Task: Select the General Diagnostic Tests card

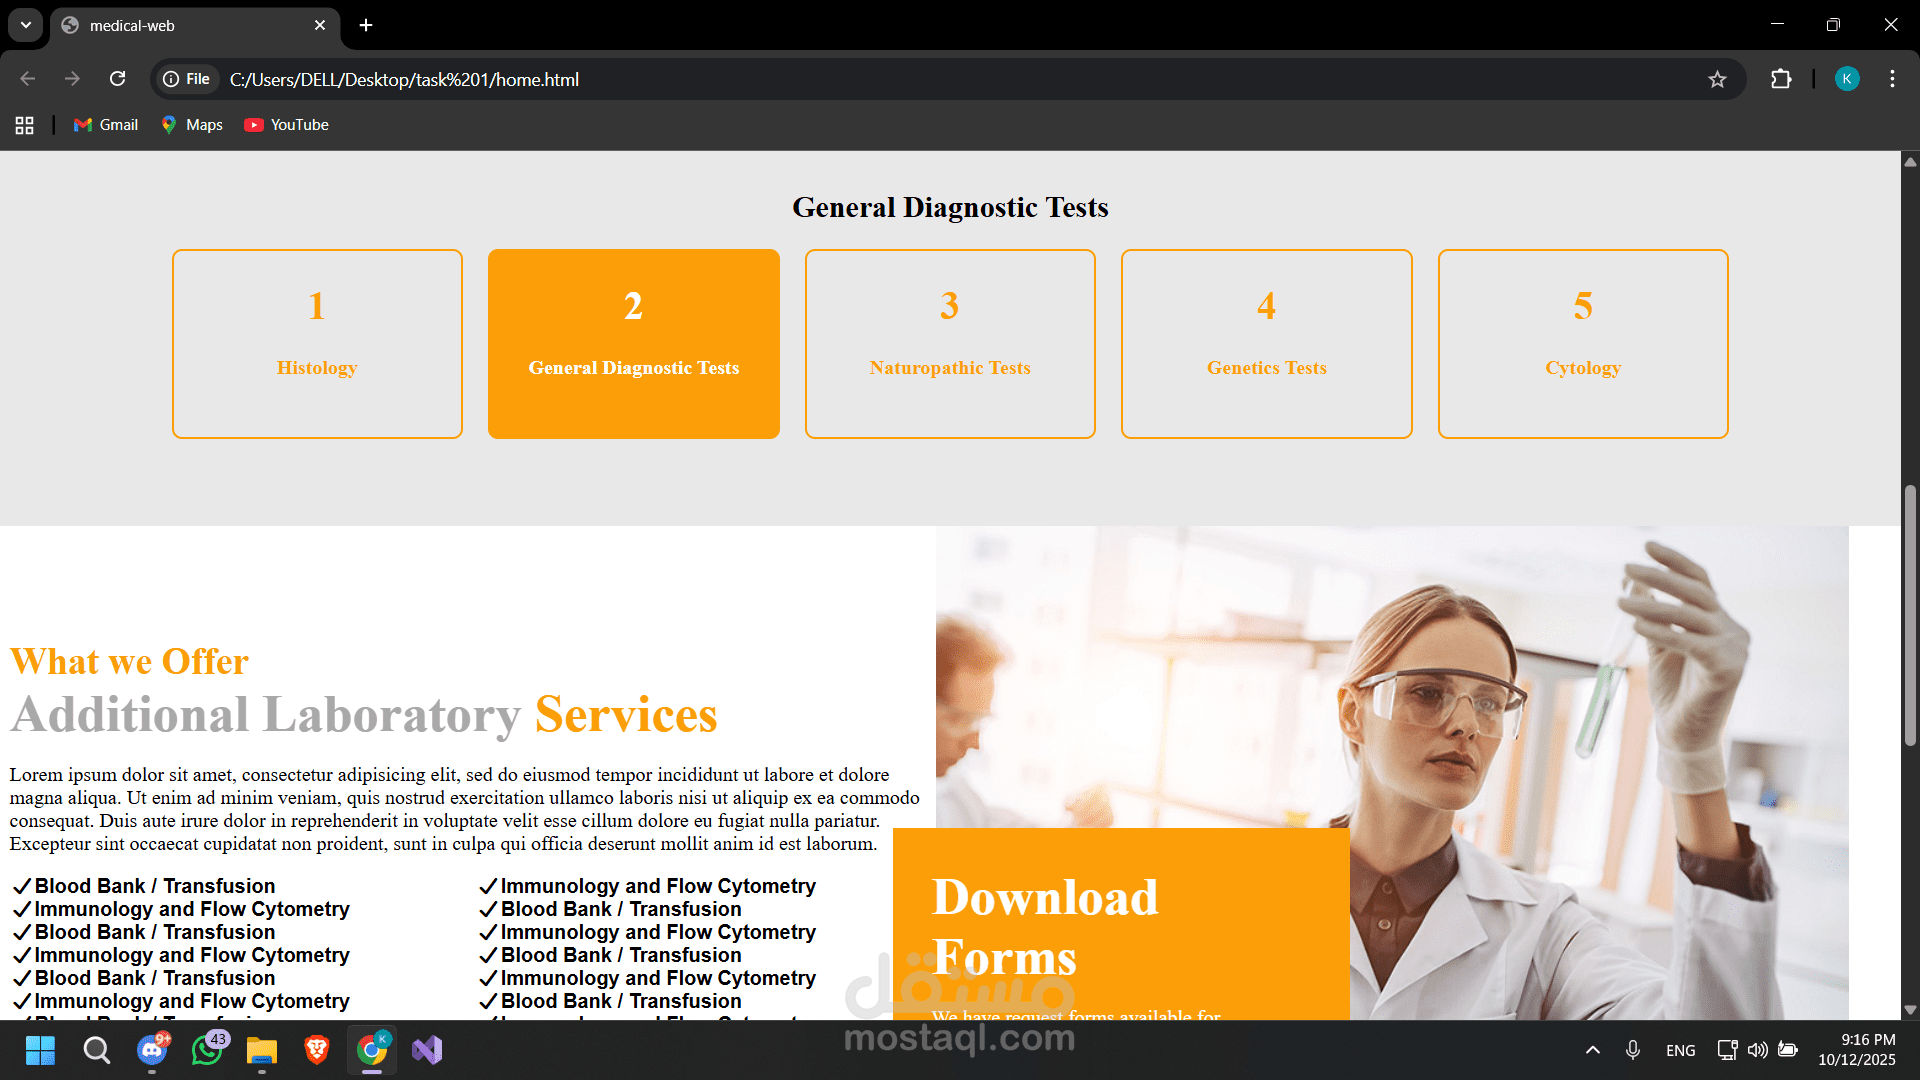Action: pos(634,344)
